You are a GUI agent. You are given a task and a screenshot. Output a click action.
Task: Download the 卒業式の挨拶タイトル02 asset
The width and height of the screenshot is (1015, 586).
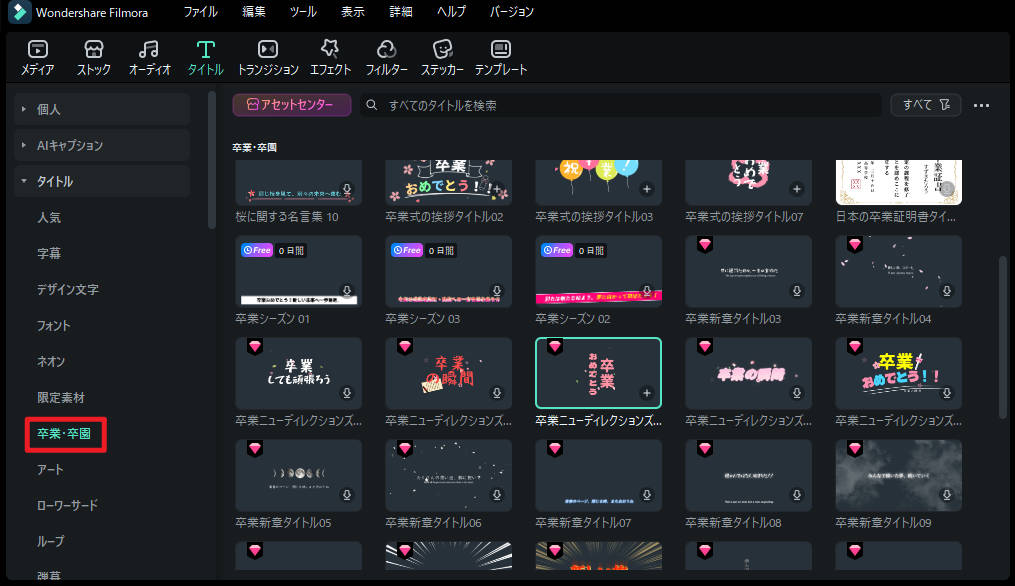496,190
